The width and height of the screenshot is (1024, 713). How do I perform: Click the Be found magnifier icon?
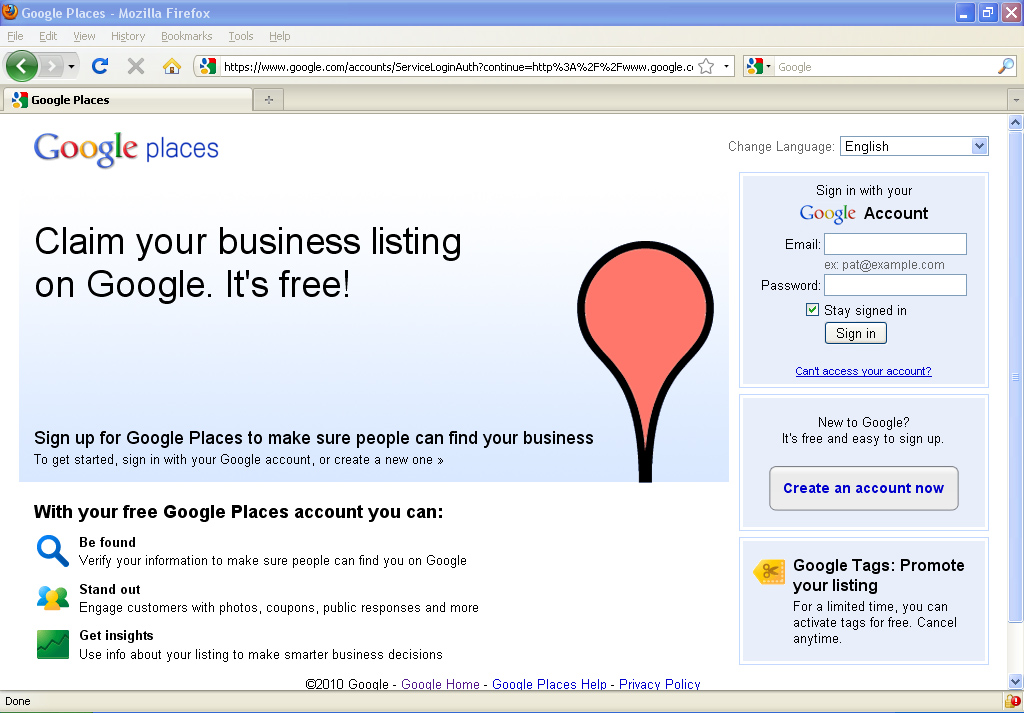[x=52, y=551]
